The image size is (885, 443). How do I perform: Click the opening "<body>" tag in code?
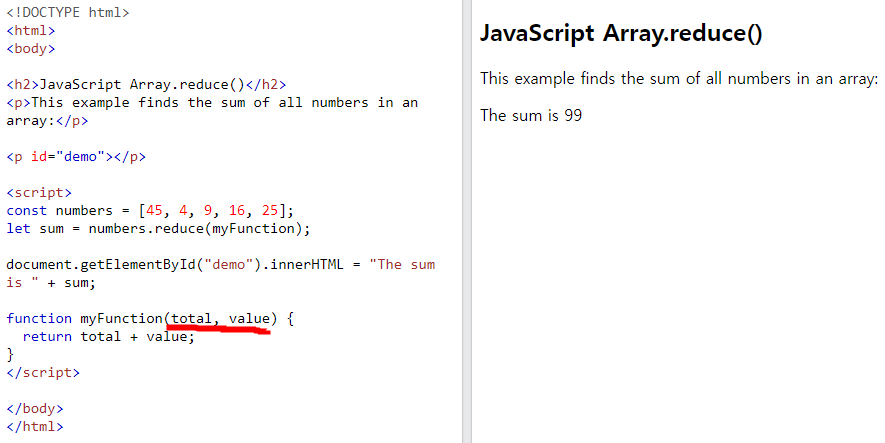pos(30,49)
